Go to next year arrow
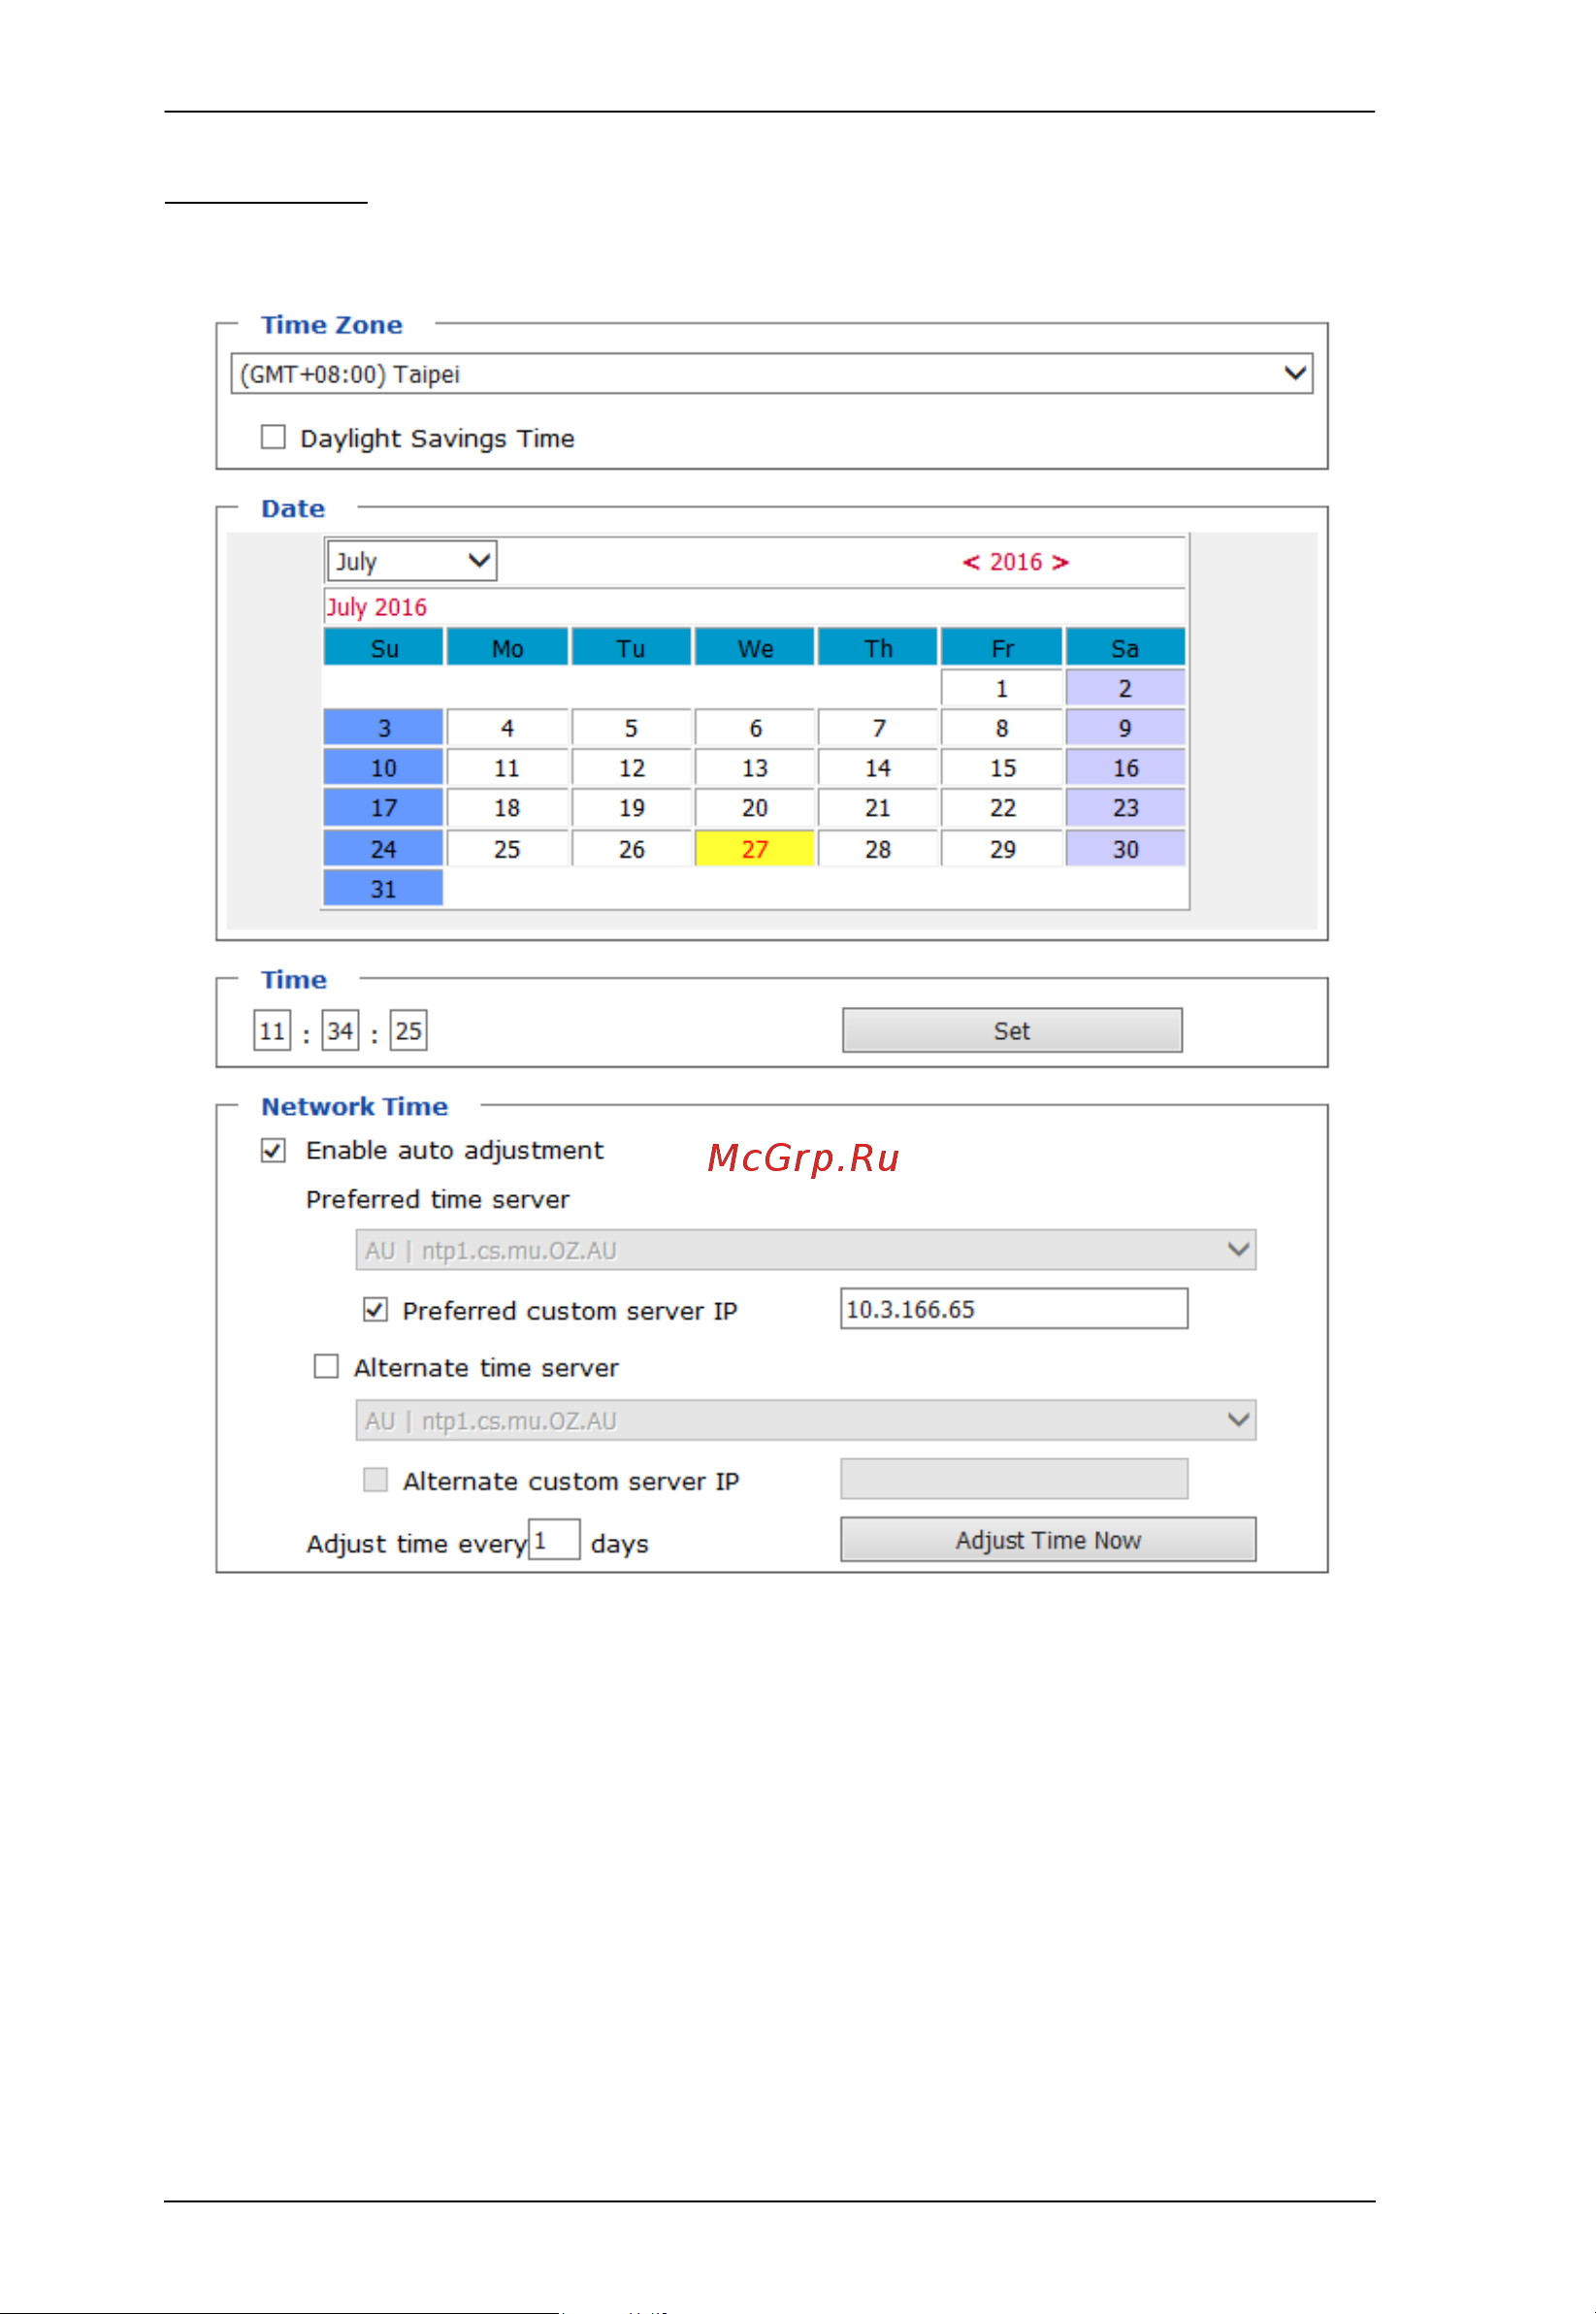Viewport: 1596px width, 2314px height. pyautogui.click(x=1060, y=562)
